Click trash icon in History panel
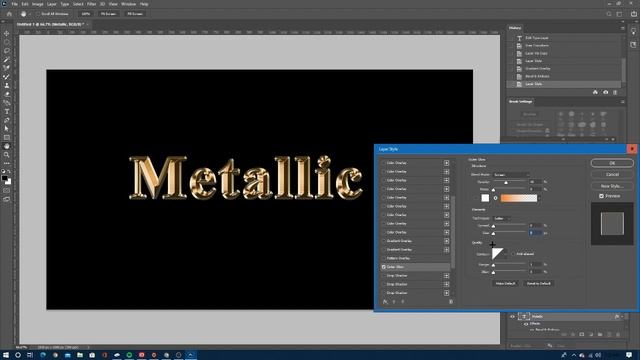This screenshot has width=640, height=360. pyautogui.click(x=615, y=92)
